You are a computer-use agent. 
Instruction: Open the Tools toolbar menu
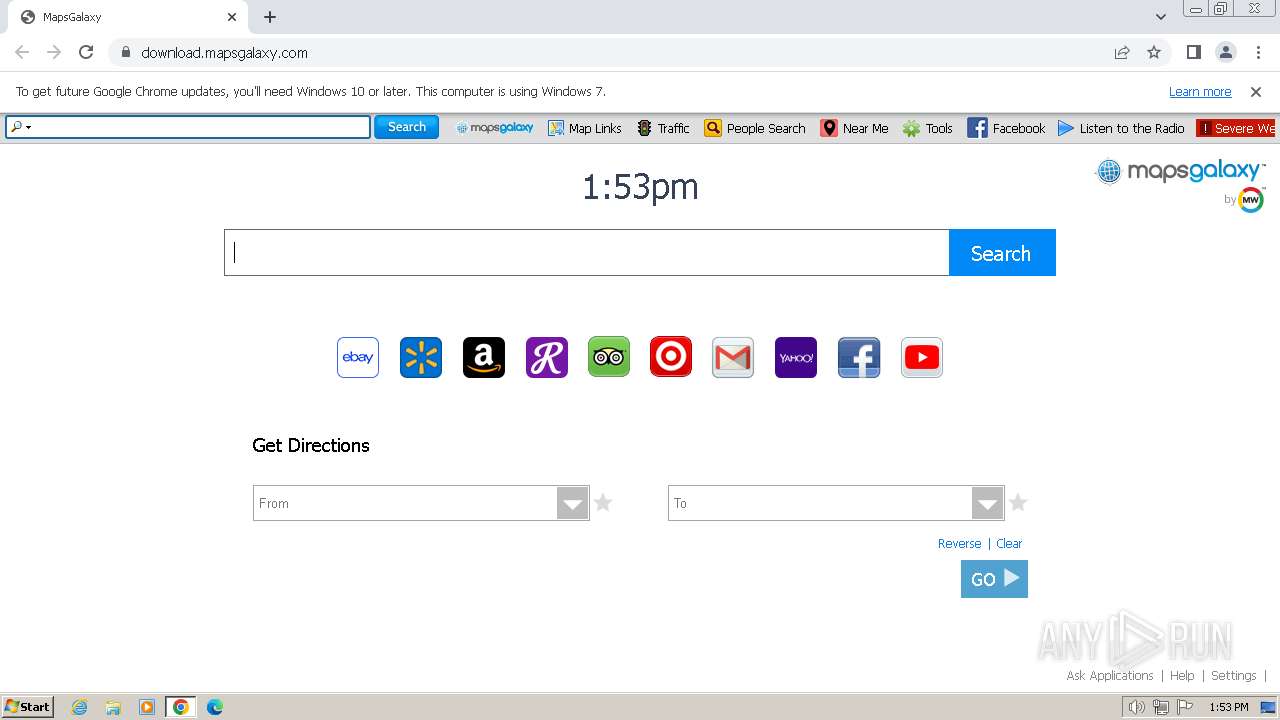(x=928, y=128)
